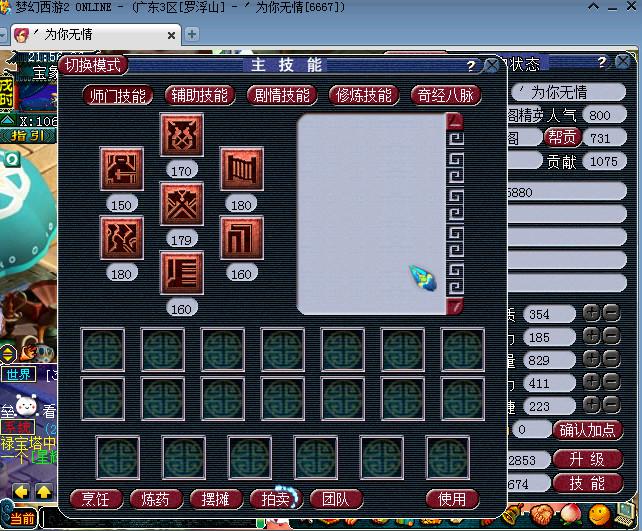This screenshot has width=642, height=531.
Task: Click the yellow left arrow in chat panel
Action: 20,491
